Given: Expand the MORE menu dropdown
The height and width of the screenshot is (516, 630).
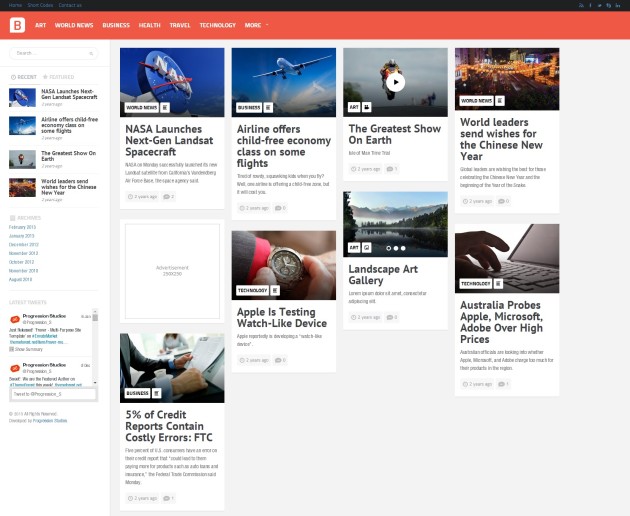Looking at the screenshot, I should 256,25.
